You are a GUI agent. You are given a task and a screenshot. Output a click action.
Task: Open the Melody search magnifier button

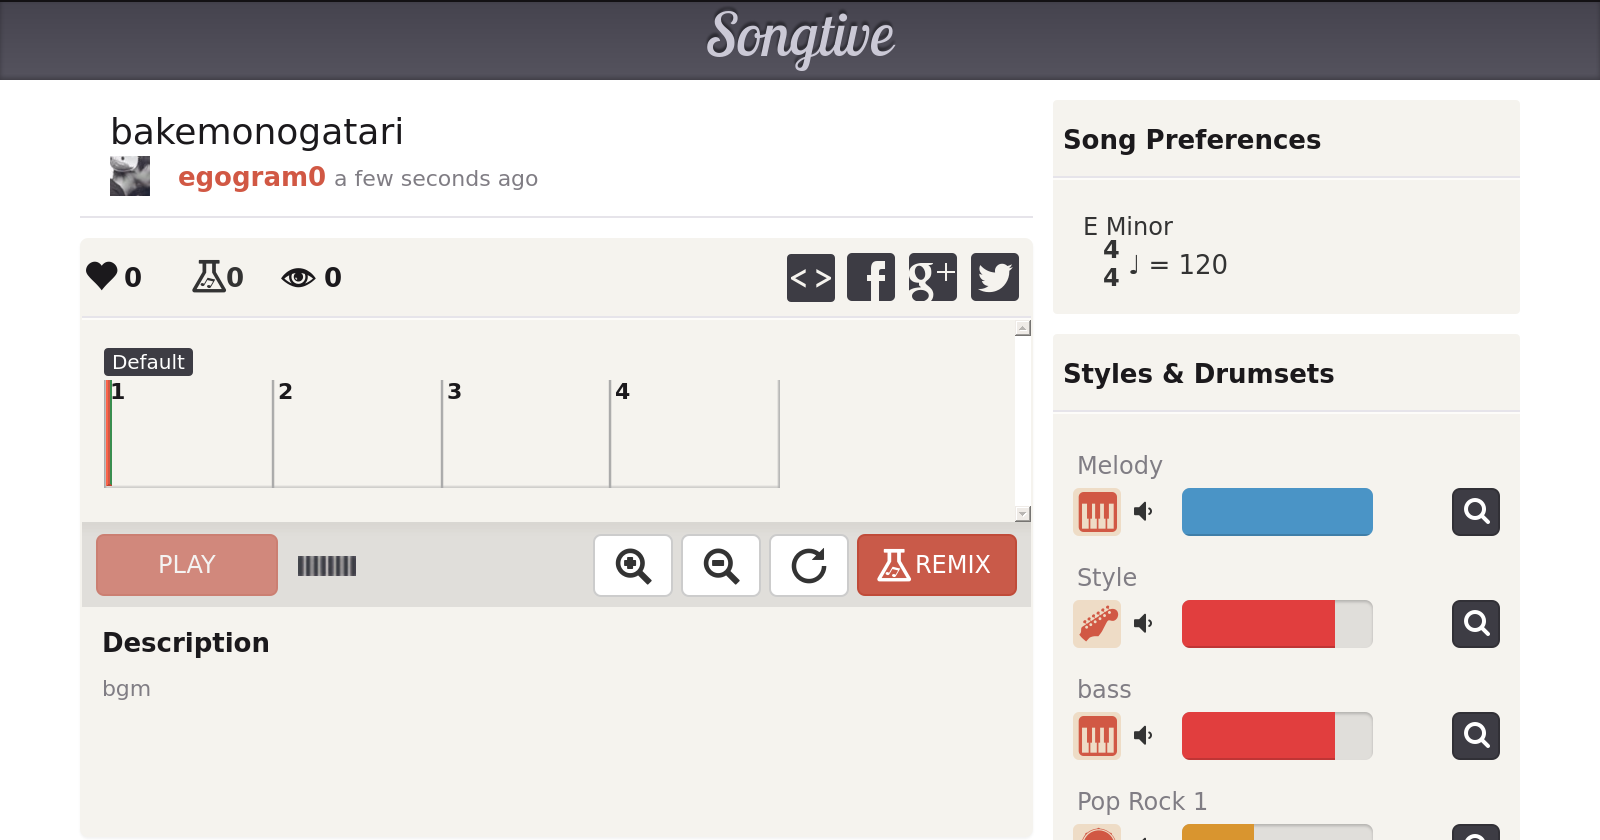(1476, 512)
